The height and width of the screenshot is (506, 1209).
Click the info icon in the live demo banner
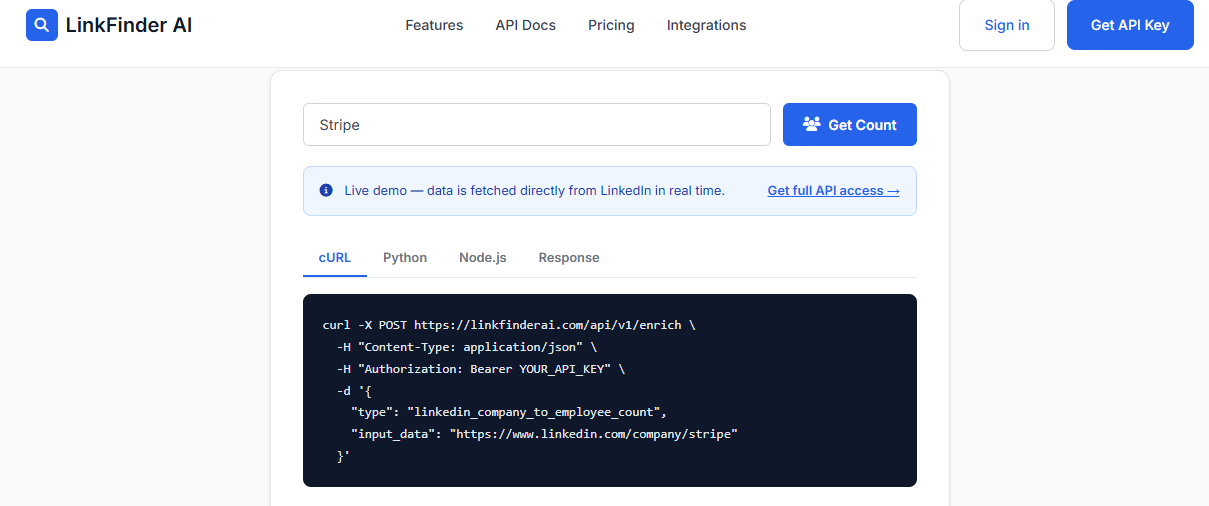[326, 190]
